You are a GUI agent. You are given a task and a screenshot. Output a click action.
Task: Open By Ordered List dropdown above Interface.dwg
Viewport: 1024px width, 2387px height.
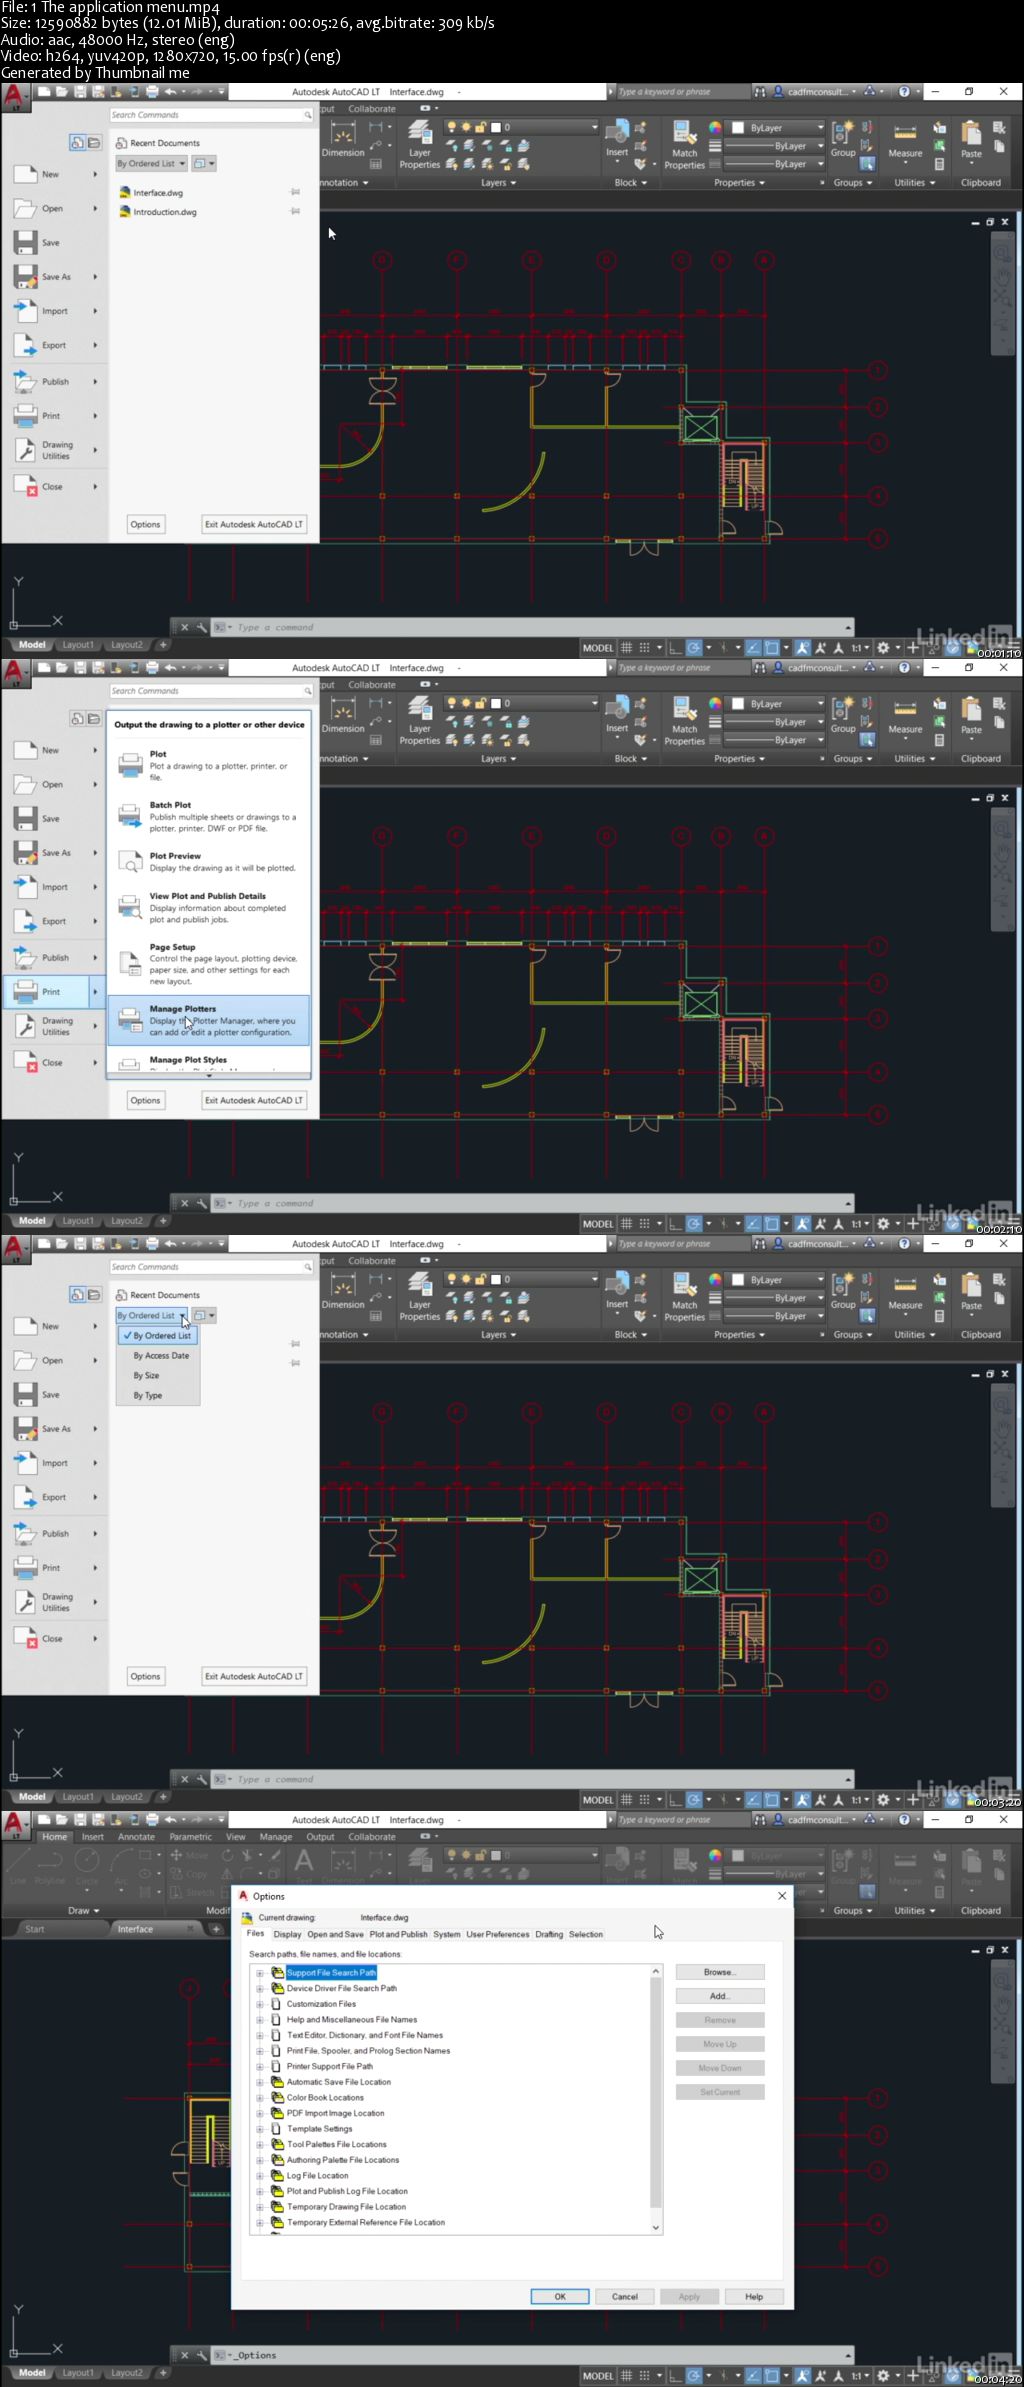pos(151,163)
